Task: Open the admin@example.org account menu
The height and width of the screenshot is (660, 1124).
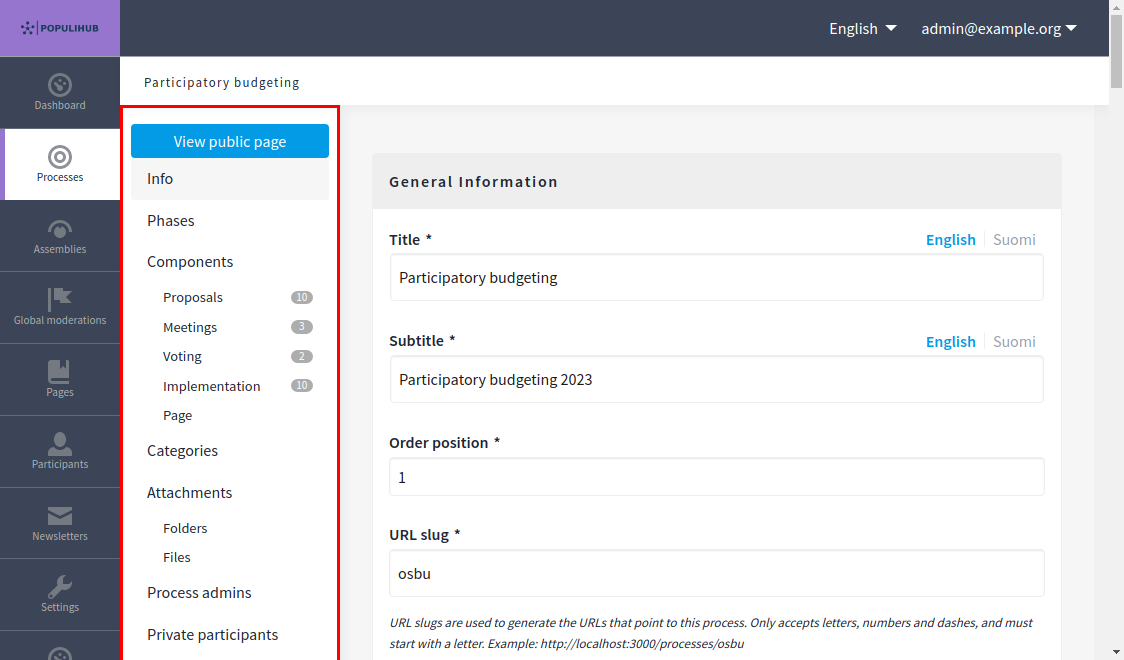Action: click(x=997, y=28)
